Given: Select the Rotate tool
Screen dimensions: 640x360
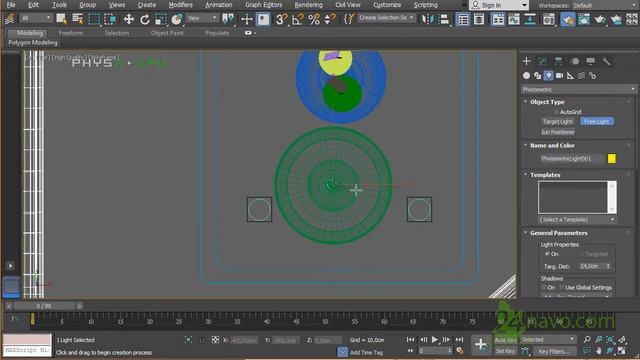Looking at the screenshot, I should (145, 19).
